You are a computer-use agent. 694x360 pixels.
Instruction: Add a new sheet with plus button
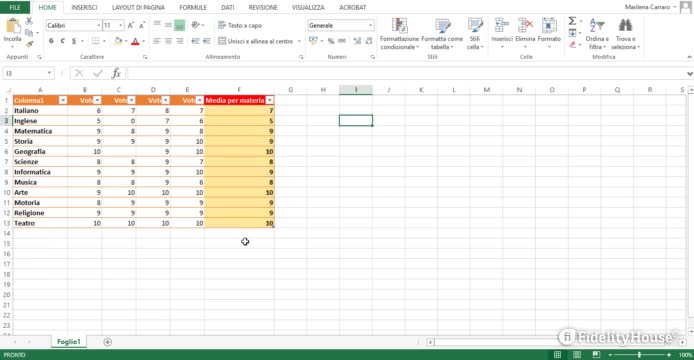[x=108, y=342]
